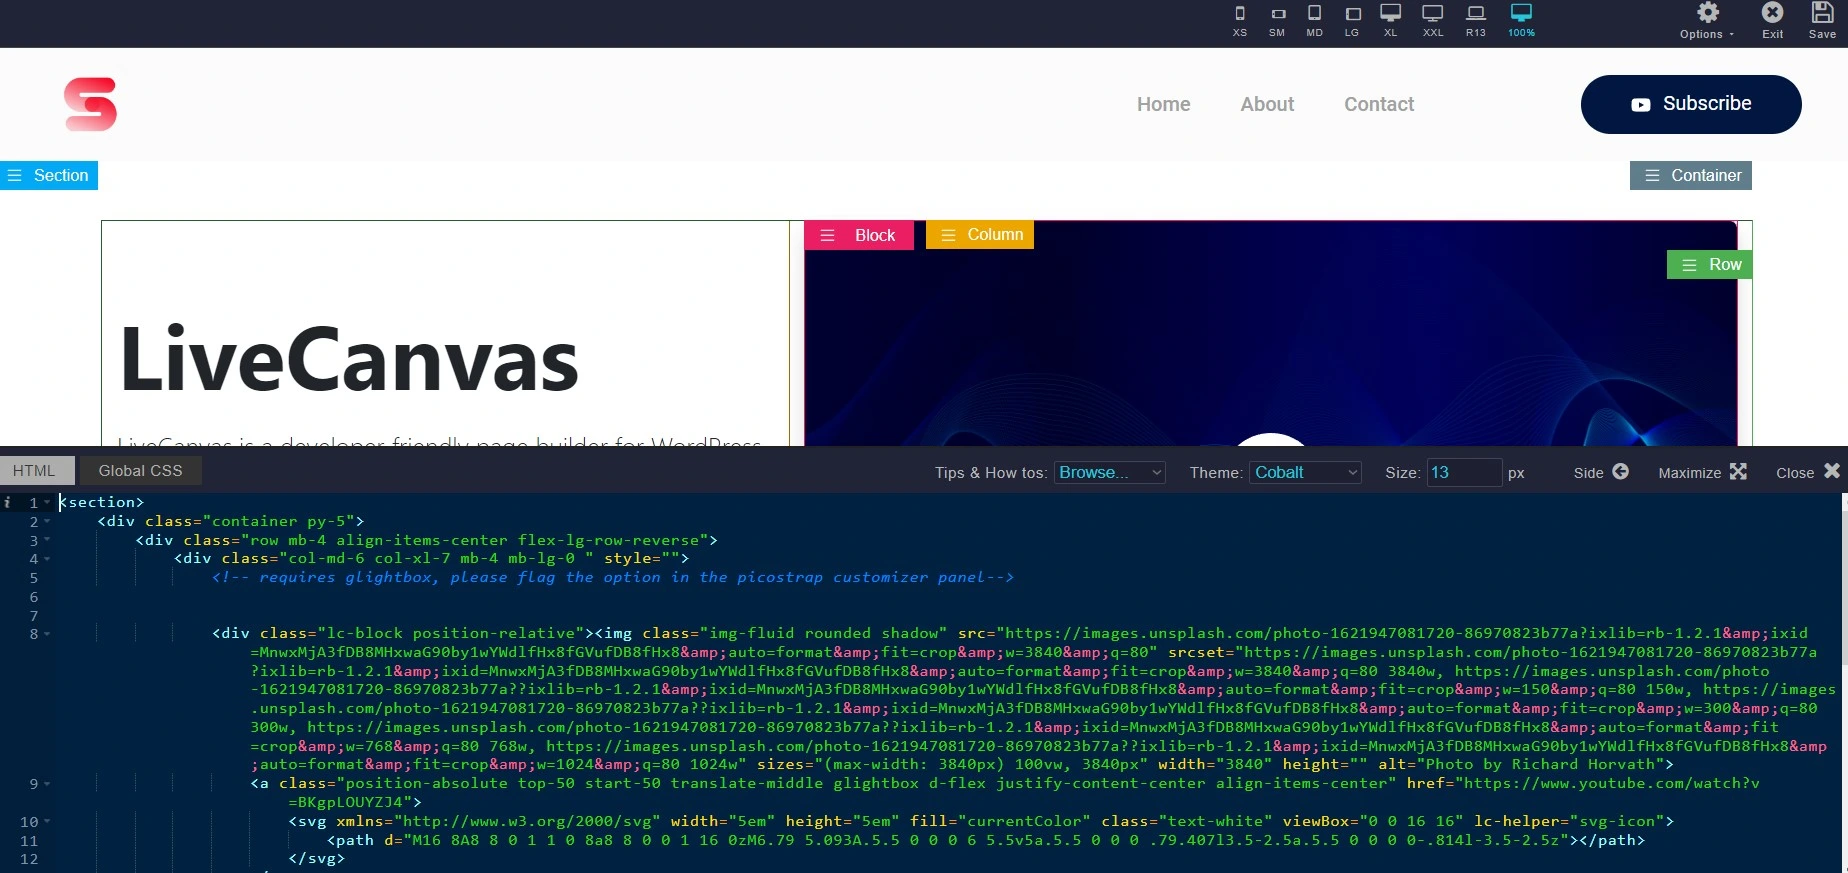The width and height of the screenshot is (1848, 873).
Task: Switch preview to SM viewport
Action: [1277, 21]
